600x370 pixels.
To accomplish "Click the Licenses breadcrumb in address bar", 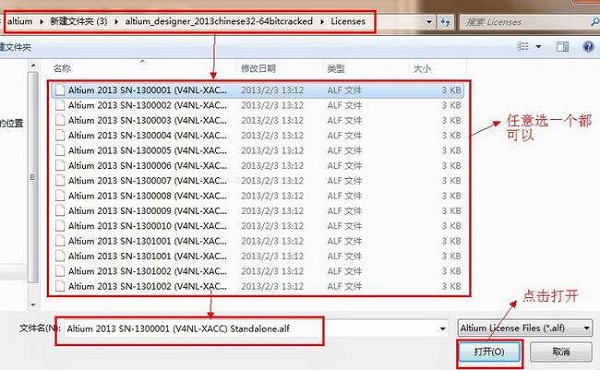I will coord(348,21).
